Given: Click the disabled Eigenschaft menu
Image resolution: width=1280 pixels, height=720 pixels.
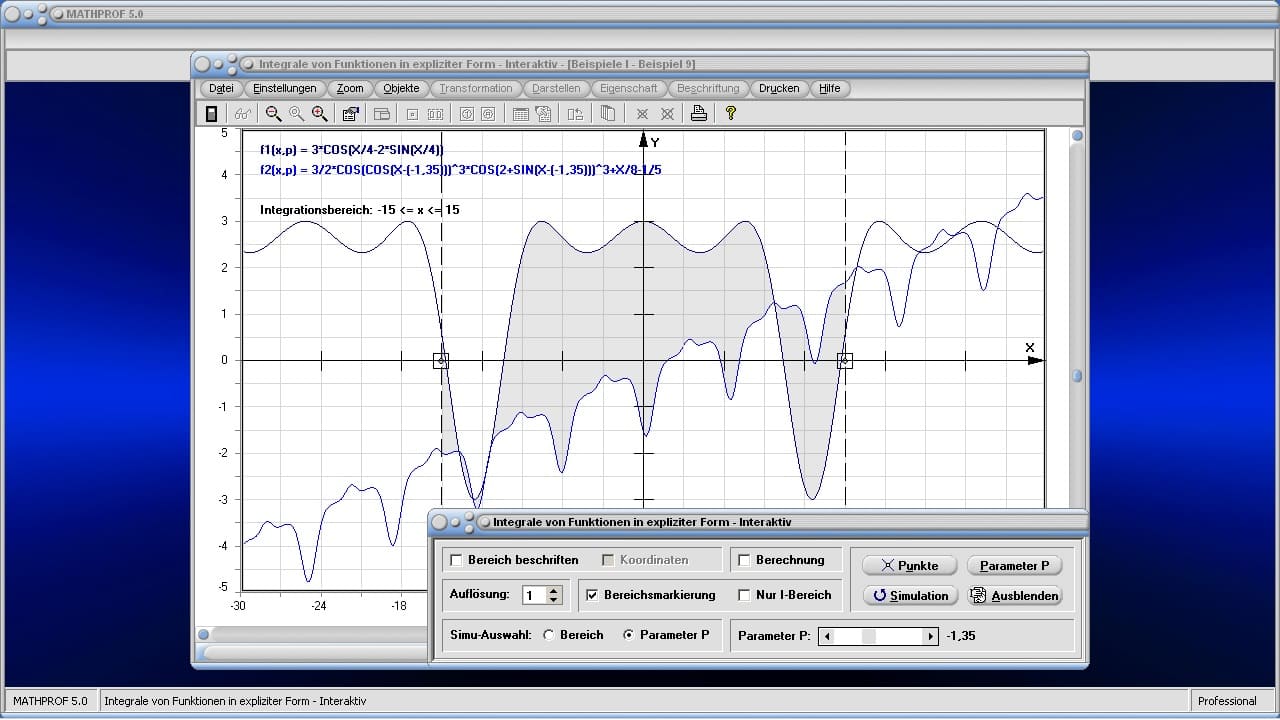Looking at the screenshot, I should (629, 88).
